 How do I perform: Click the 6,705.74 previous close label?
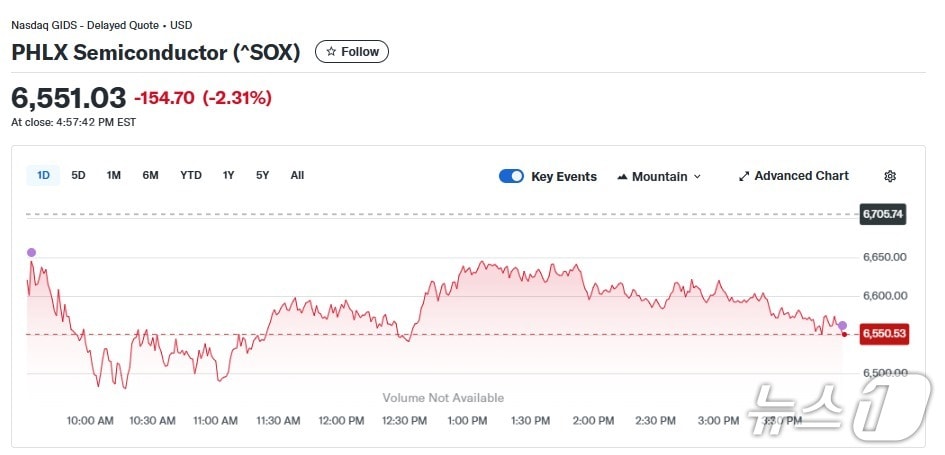(x=883, y=214)
